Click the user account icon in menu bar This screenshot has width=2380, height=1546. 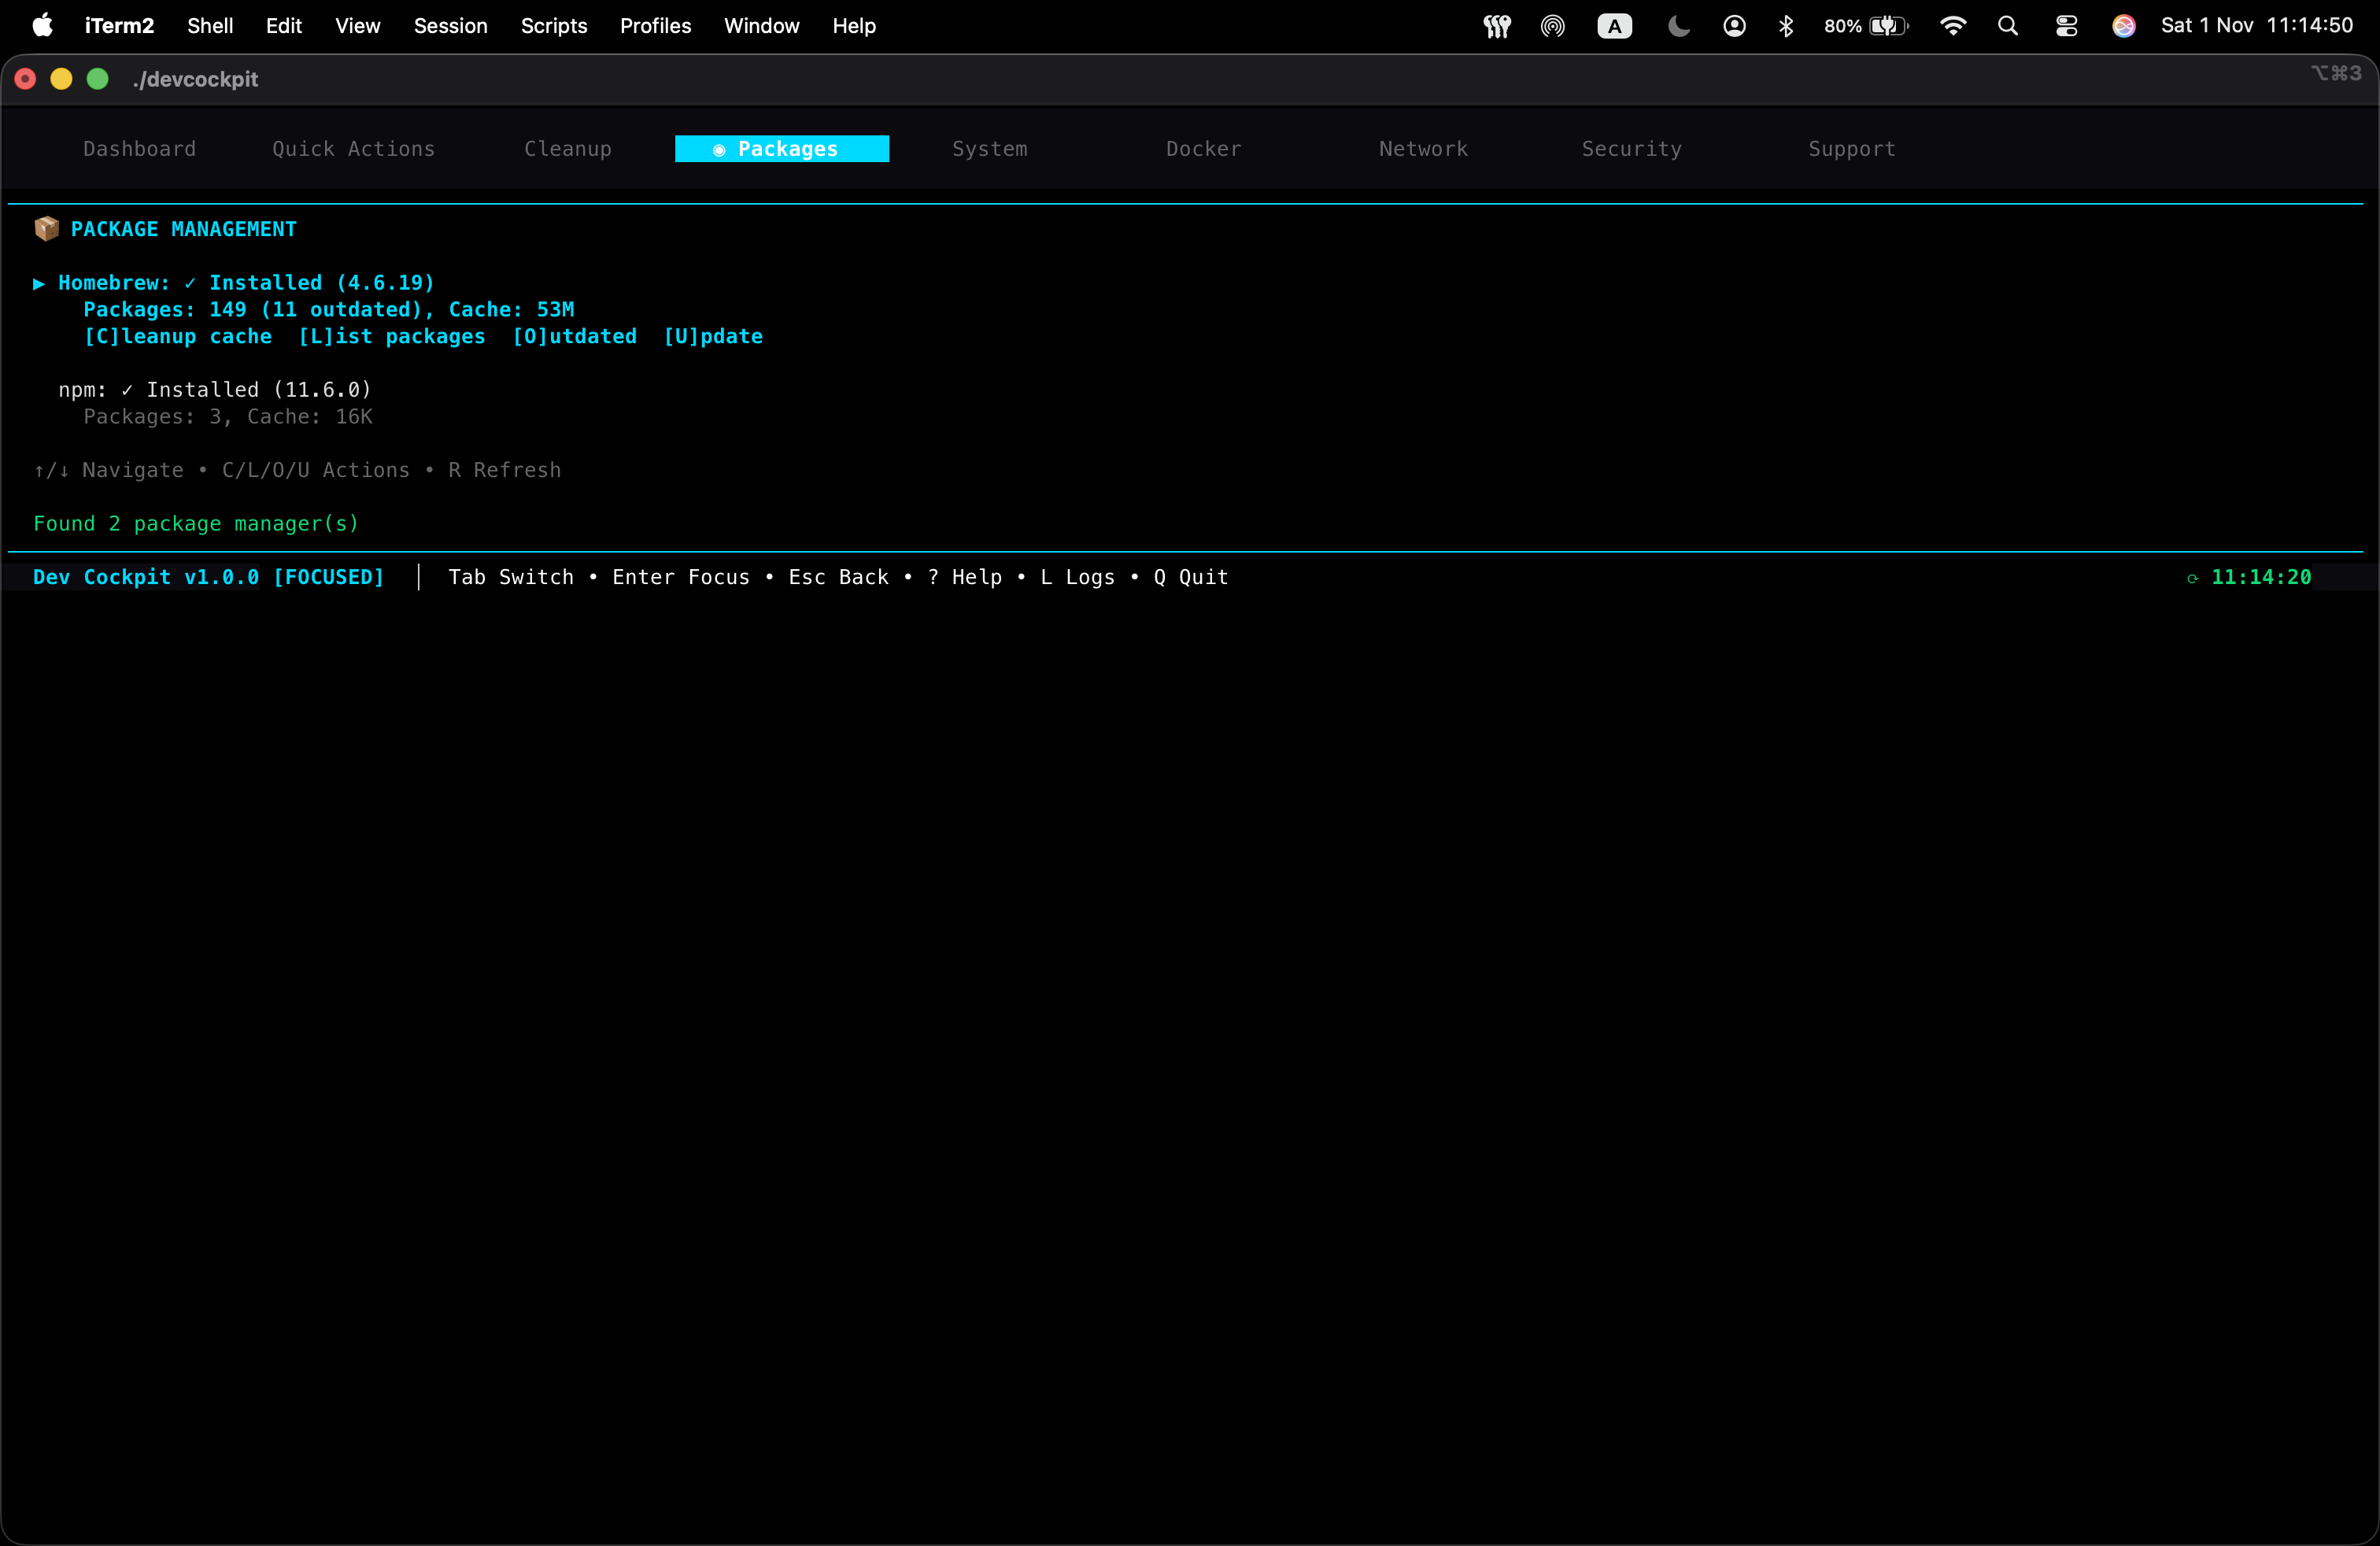point(1735,26)
